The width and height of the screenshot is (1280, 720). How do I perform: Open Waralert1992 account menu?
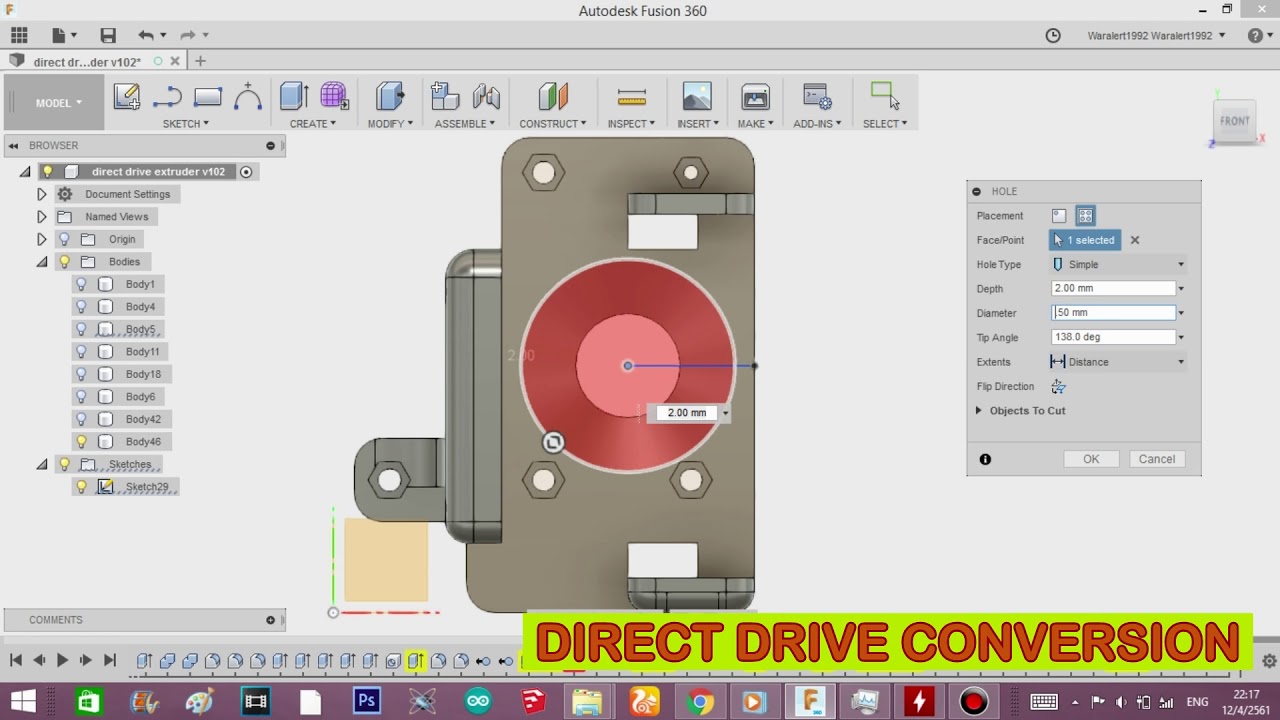[x=1157, y=36]
